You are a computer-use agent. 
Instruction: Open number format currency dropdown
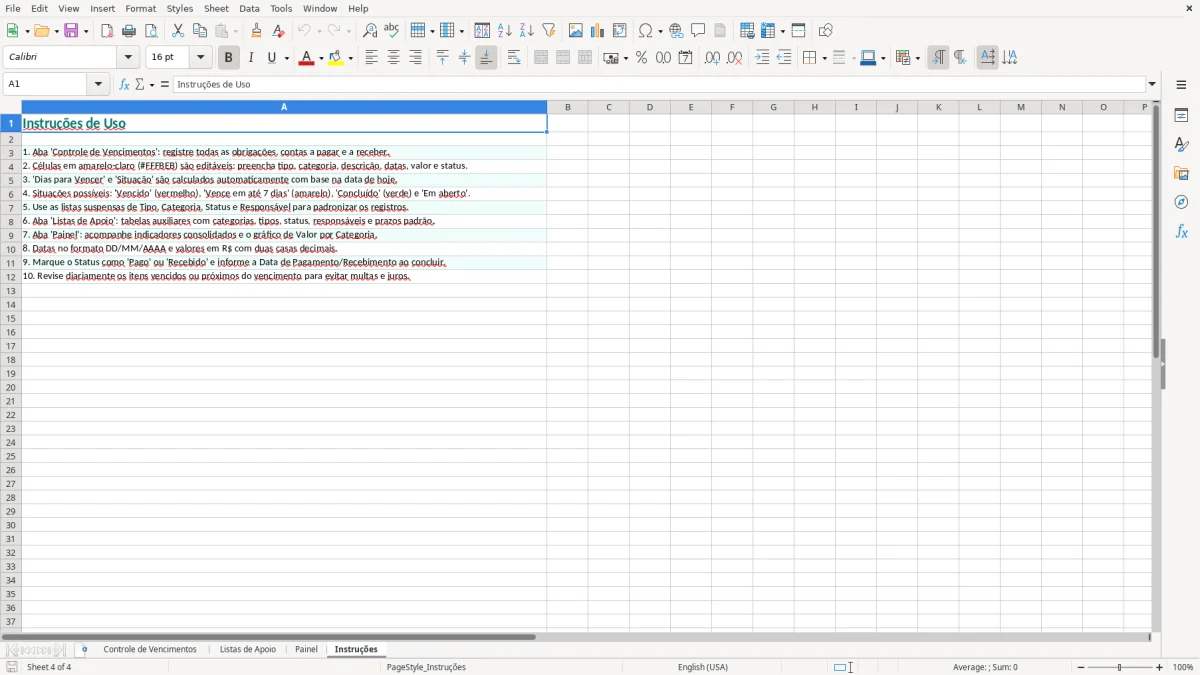[x=625, y=58]
